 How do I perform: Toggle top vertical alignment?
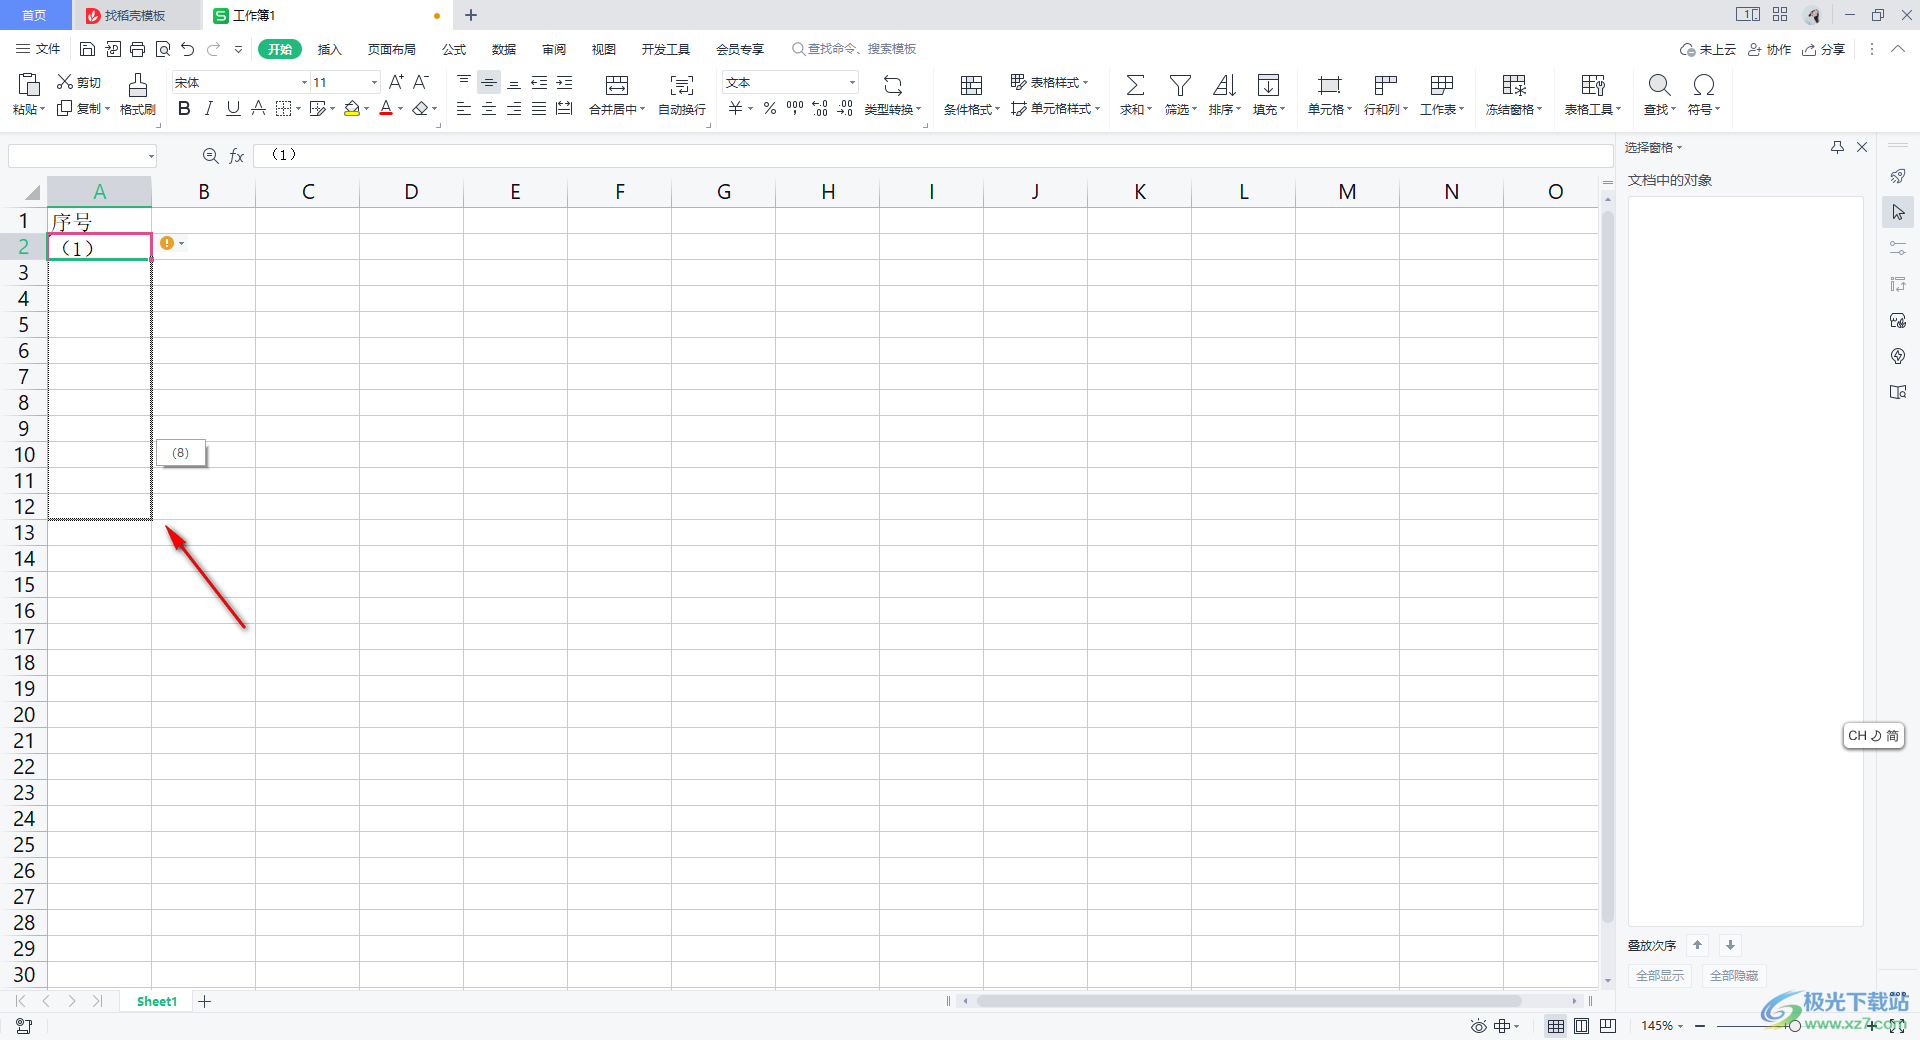point(464,82)
